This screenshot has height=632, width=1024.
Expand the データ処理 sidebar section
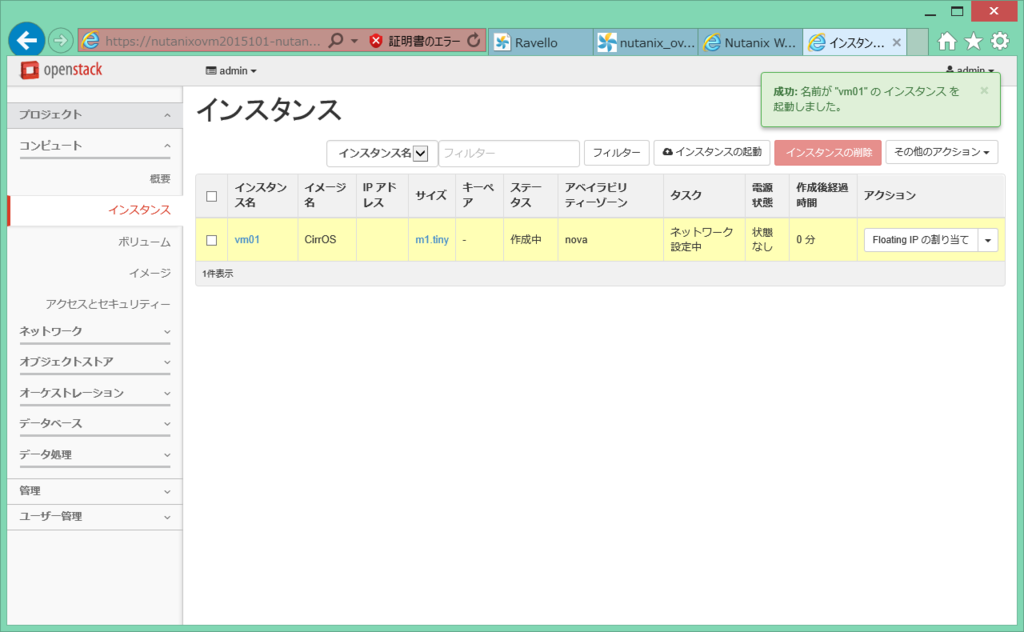click(95, 454)
